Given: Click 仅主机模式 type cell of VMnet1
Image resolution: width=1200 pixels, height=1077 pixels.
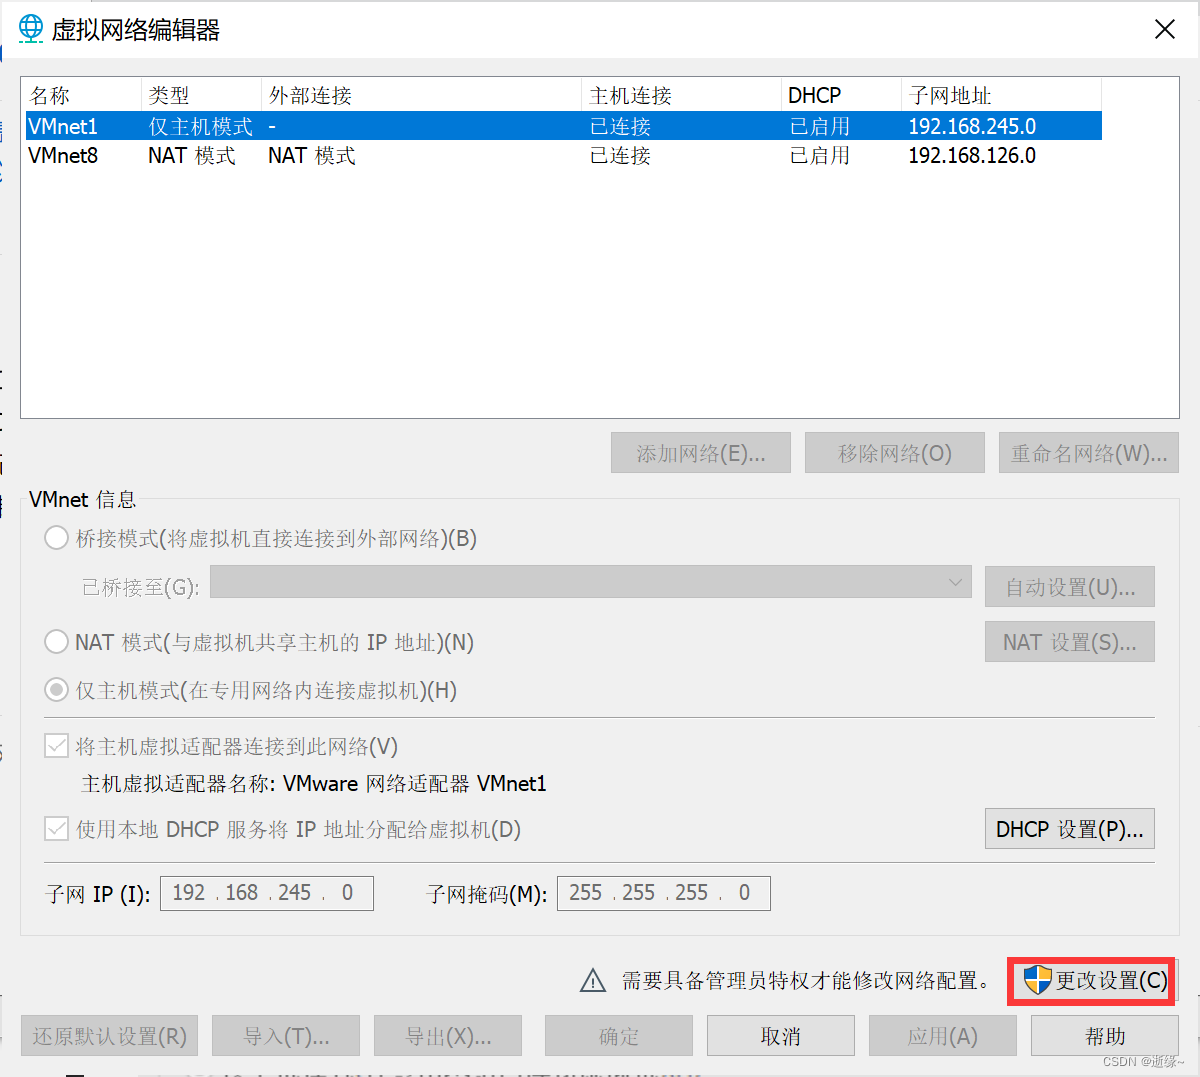Looking at the screenshot, I should point(200,126).
